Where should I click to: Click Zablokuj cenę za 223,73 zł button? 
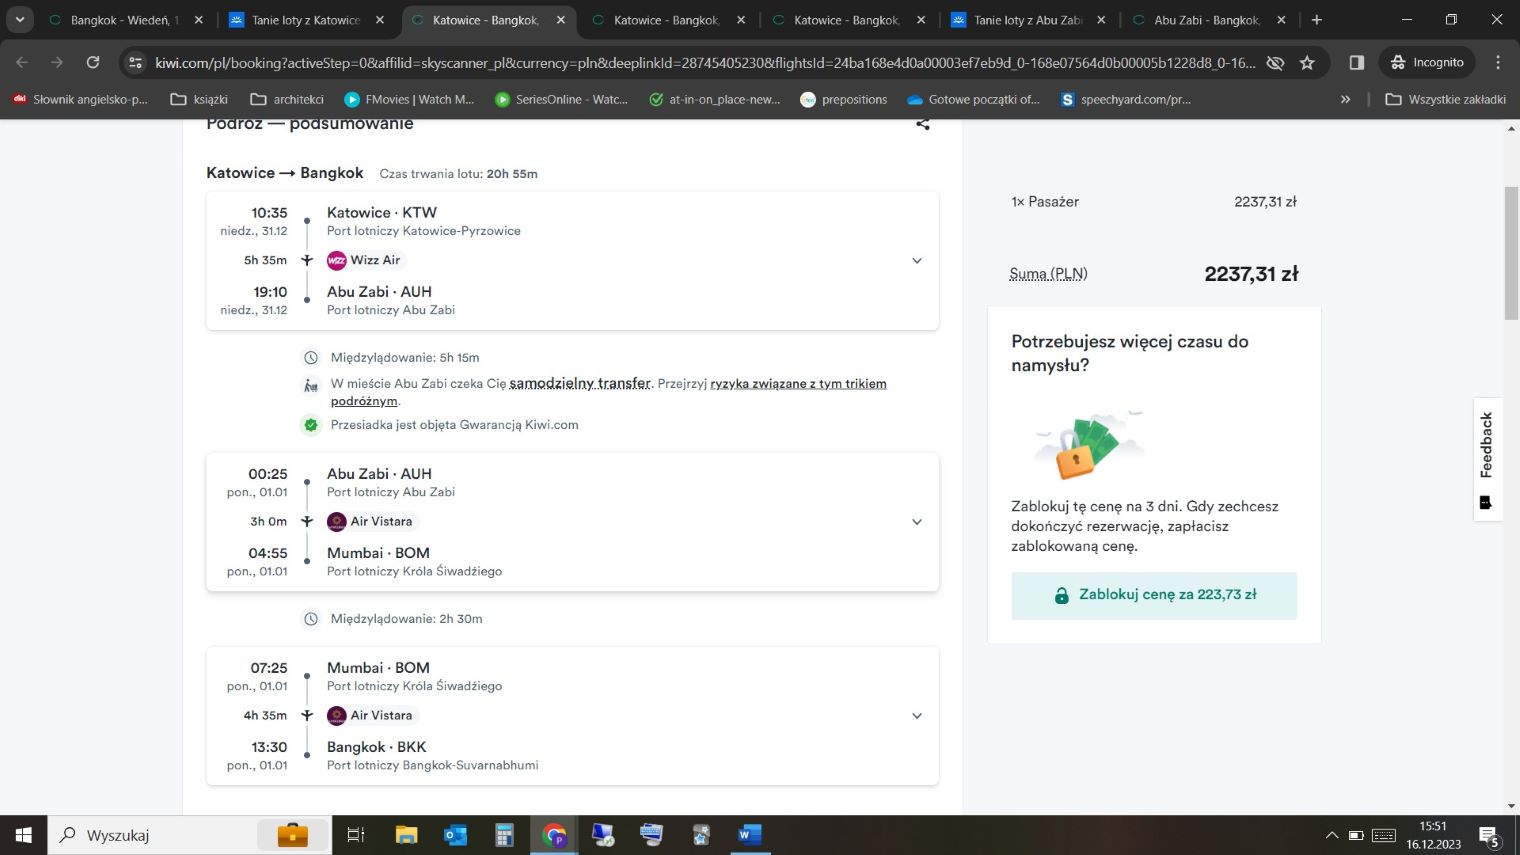click(x=1154, y=595)
